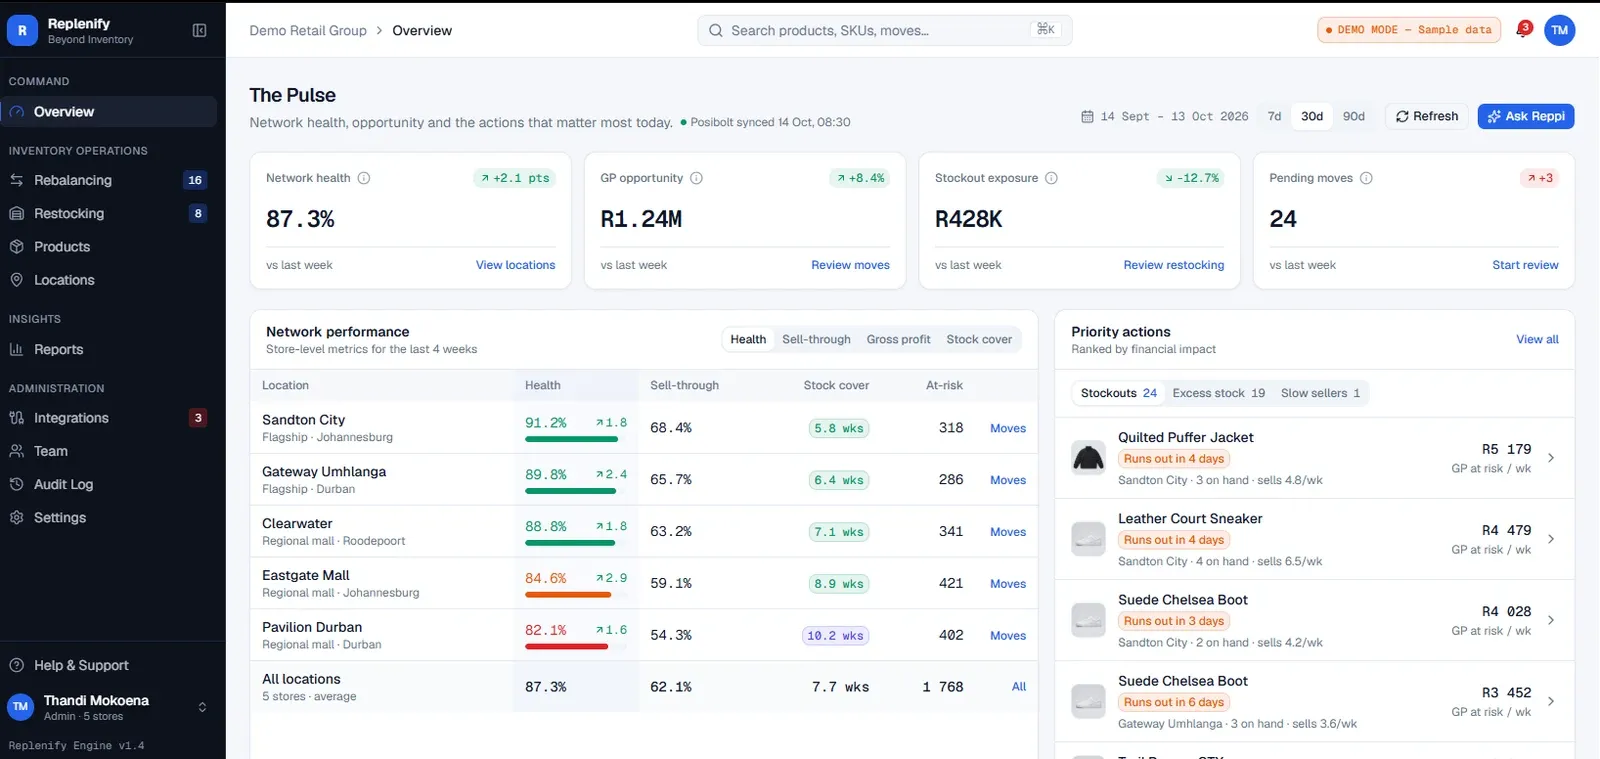The width and height of the screenshot is (1600, 759).
Task: Click the Settings gear icon
Action: 16,517
